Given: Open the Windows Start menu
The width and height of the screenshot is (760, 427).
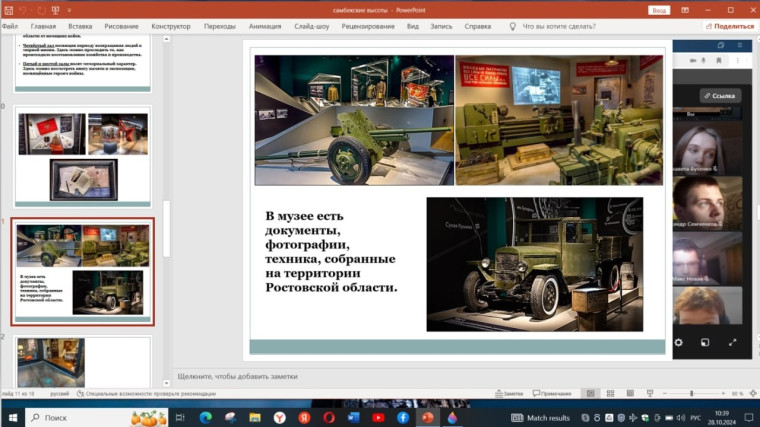Looking at the screenshot, I should pos(13,417).
